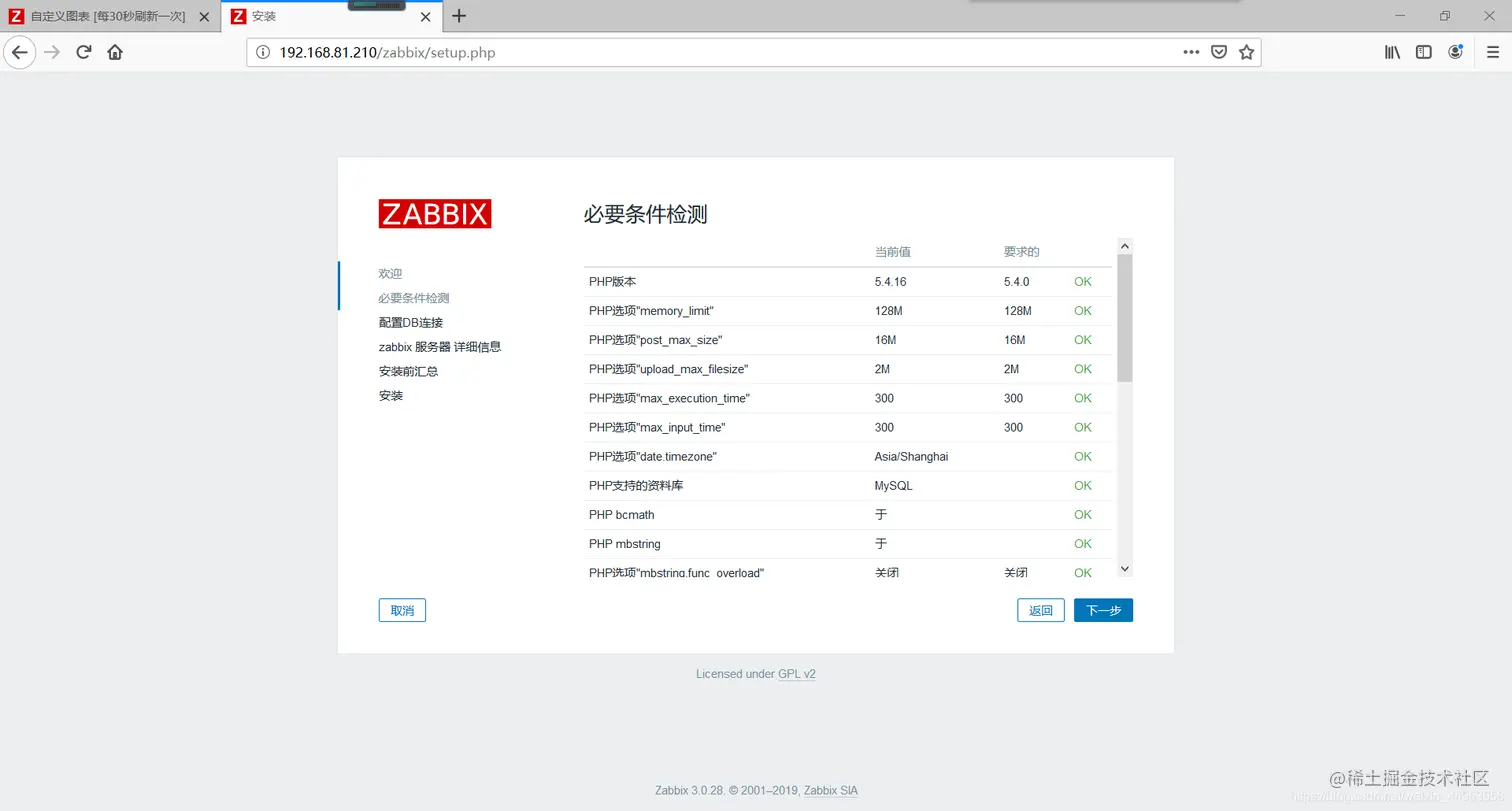Click the MySQL value cell
This screenshot has width=1512, height=811.
coord(893,485)
